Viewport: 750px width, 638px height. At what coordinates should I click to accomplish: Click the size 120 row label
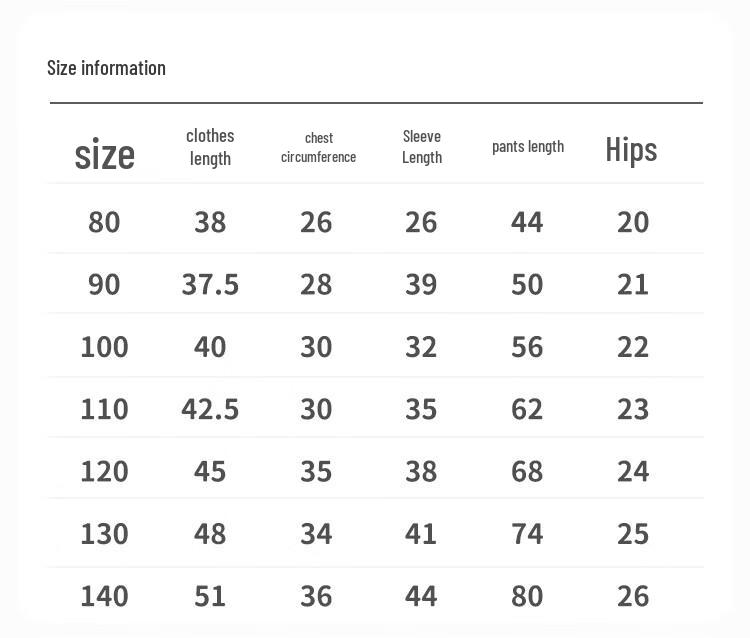point(104,472)
